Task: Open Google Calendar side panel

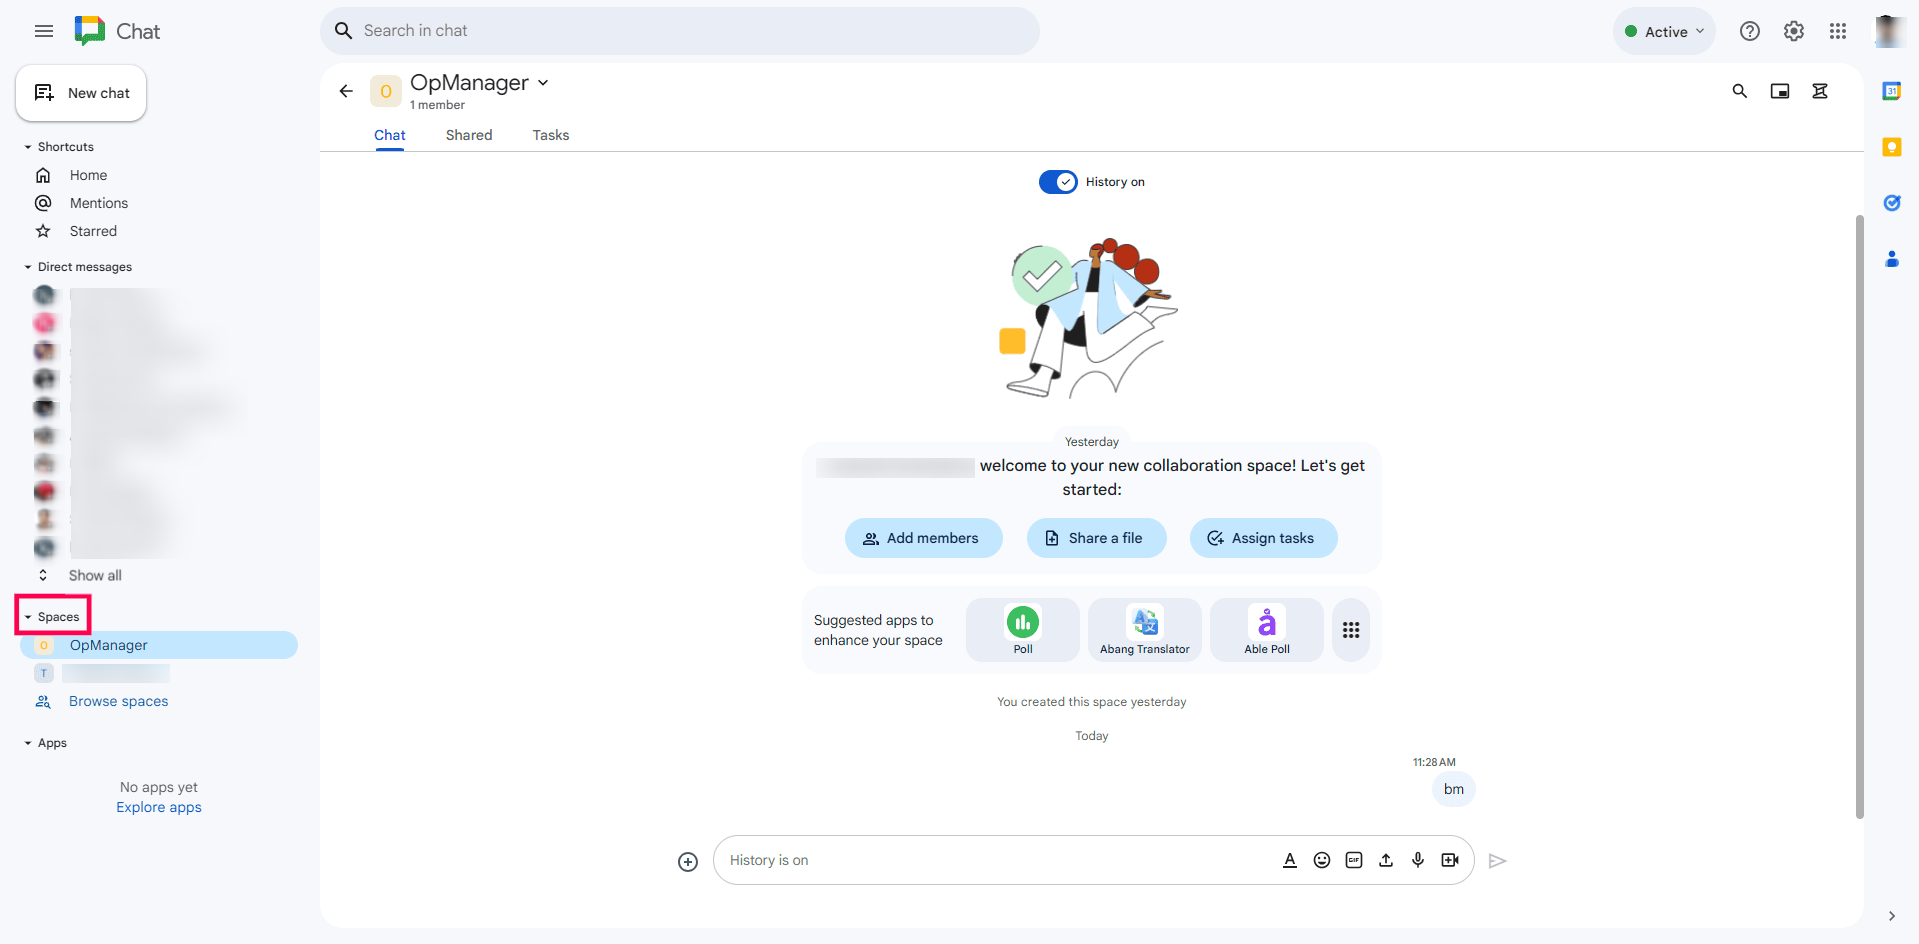Action: pos(1892,91)
